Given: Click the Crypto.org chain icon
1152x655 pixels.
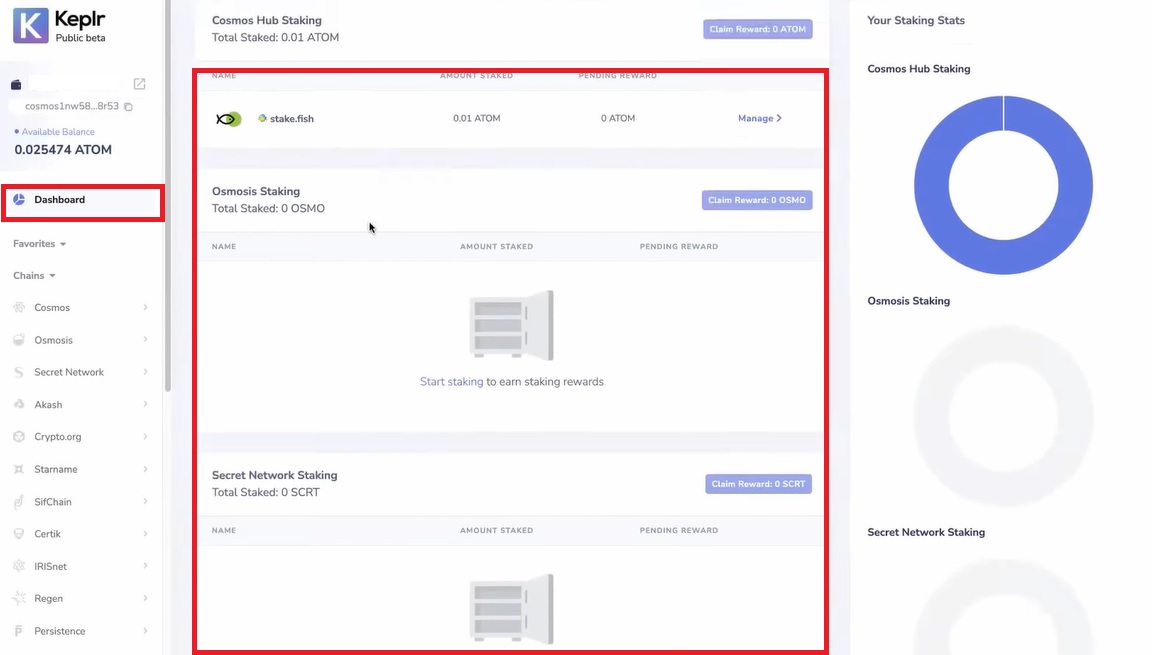Looking at the screenshot, I should 19,437.
